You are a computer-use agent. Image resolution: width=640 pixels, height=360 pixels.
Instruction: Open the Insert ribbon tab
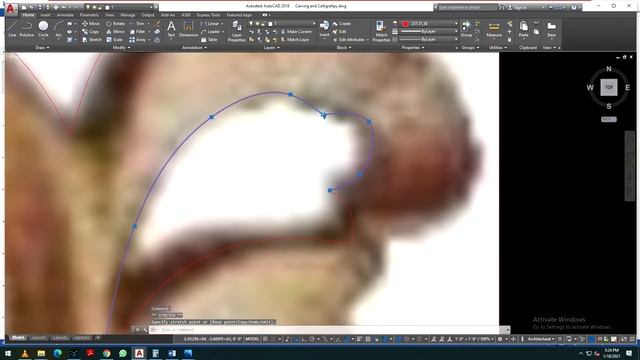[45, 15]
